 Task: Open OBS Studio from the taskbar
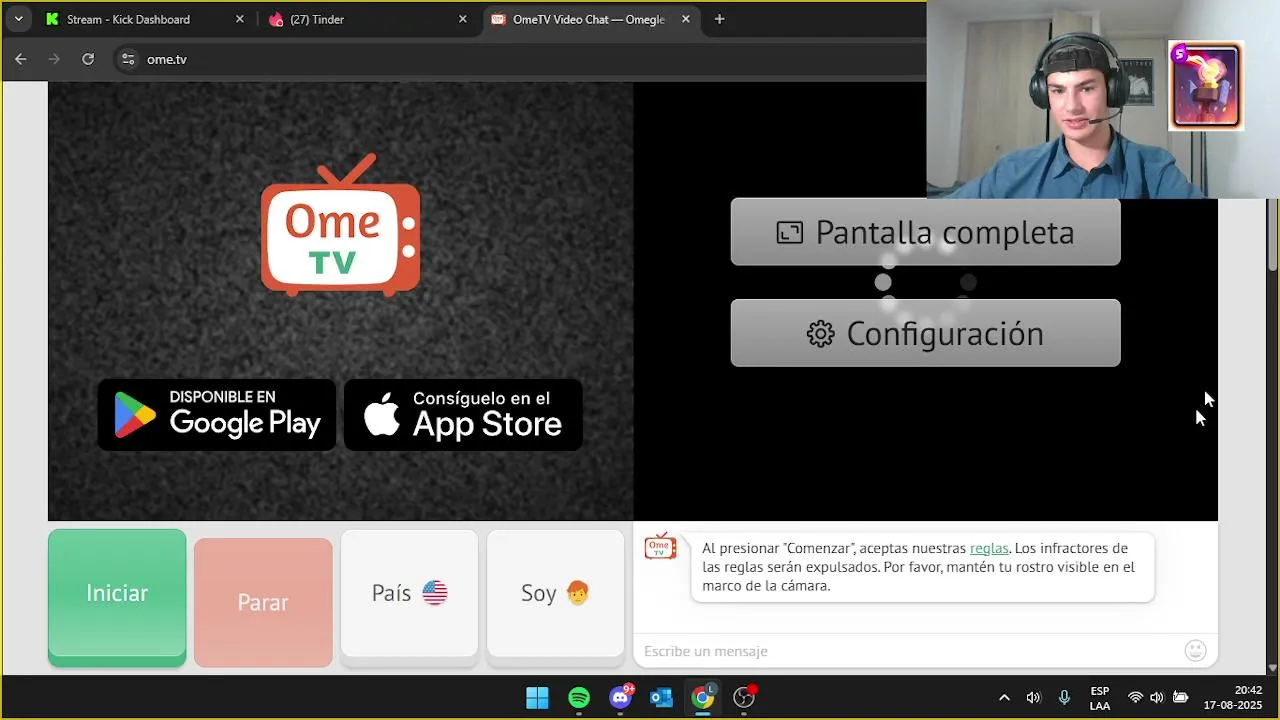pyautogui.click(x=744, y=698)
